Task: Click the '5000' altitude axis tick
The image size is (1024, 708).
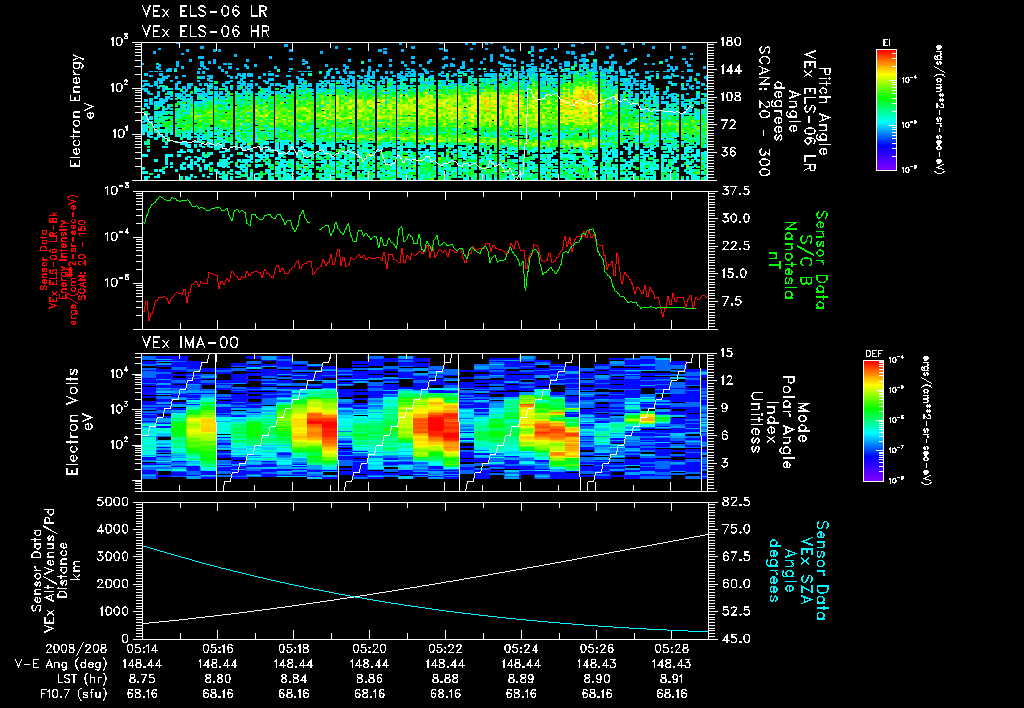Action: (x=112, y=502)
